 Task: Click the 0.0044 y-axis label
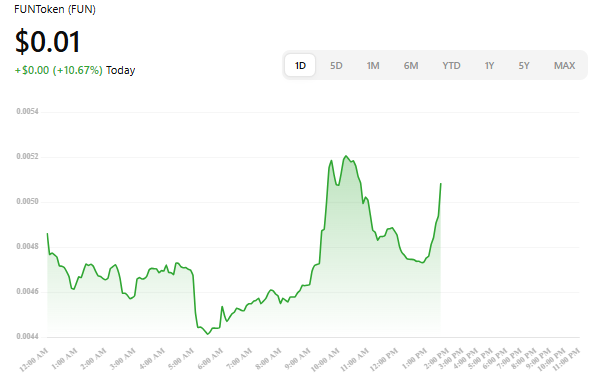[27, 336]
